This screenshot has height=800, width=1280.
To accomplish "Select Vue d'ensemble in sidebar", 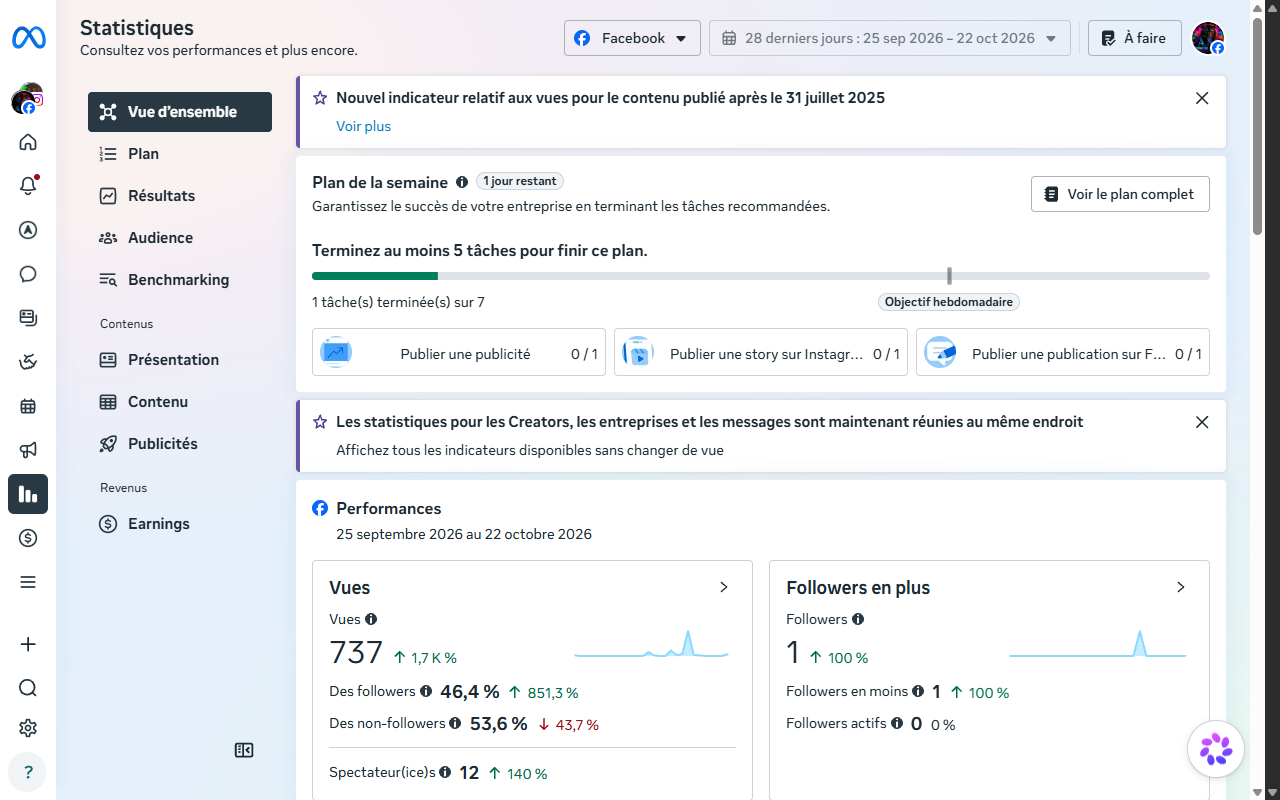I will [x=180, y=112].
